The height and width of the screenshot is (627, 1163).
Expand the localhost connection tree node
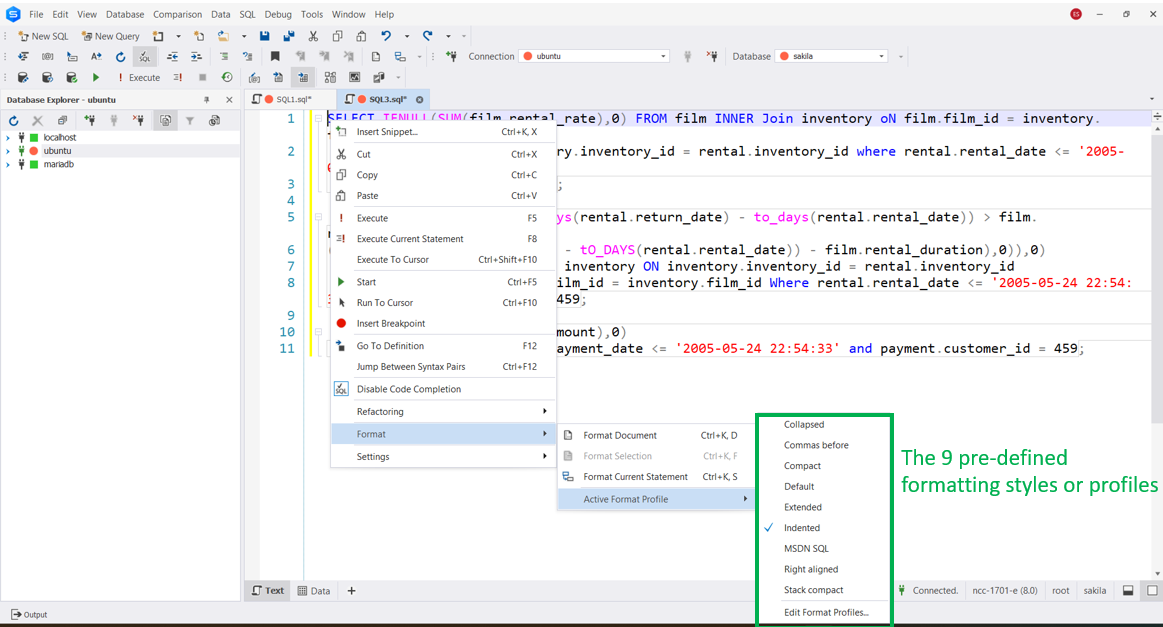(8, 138)
